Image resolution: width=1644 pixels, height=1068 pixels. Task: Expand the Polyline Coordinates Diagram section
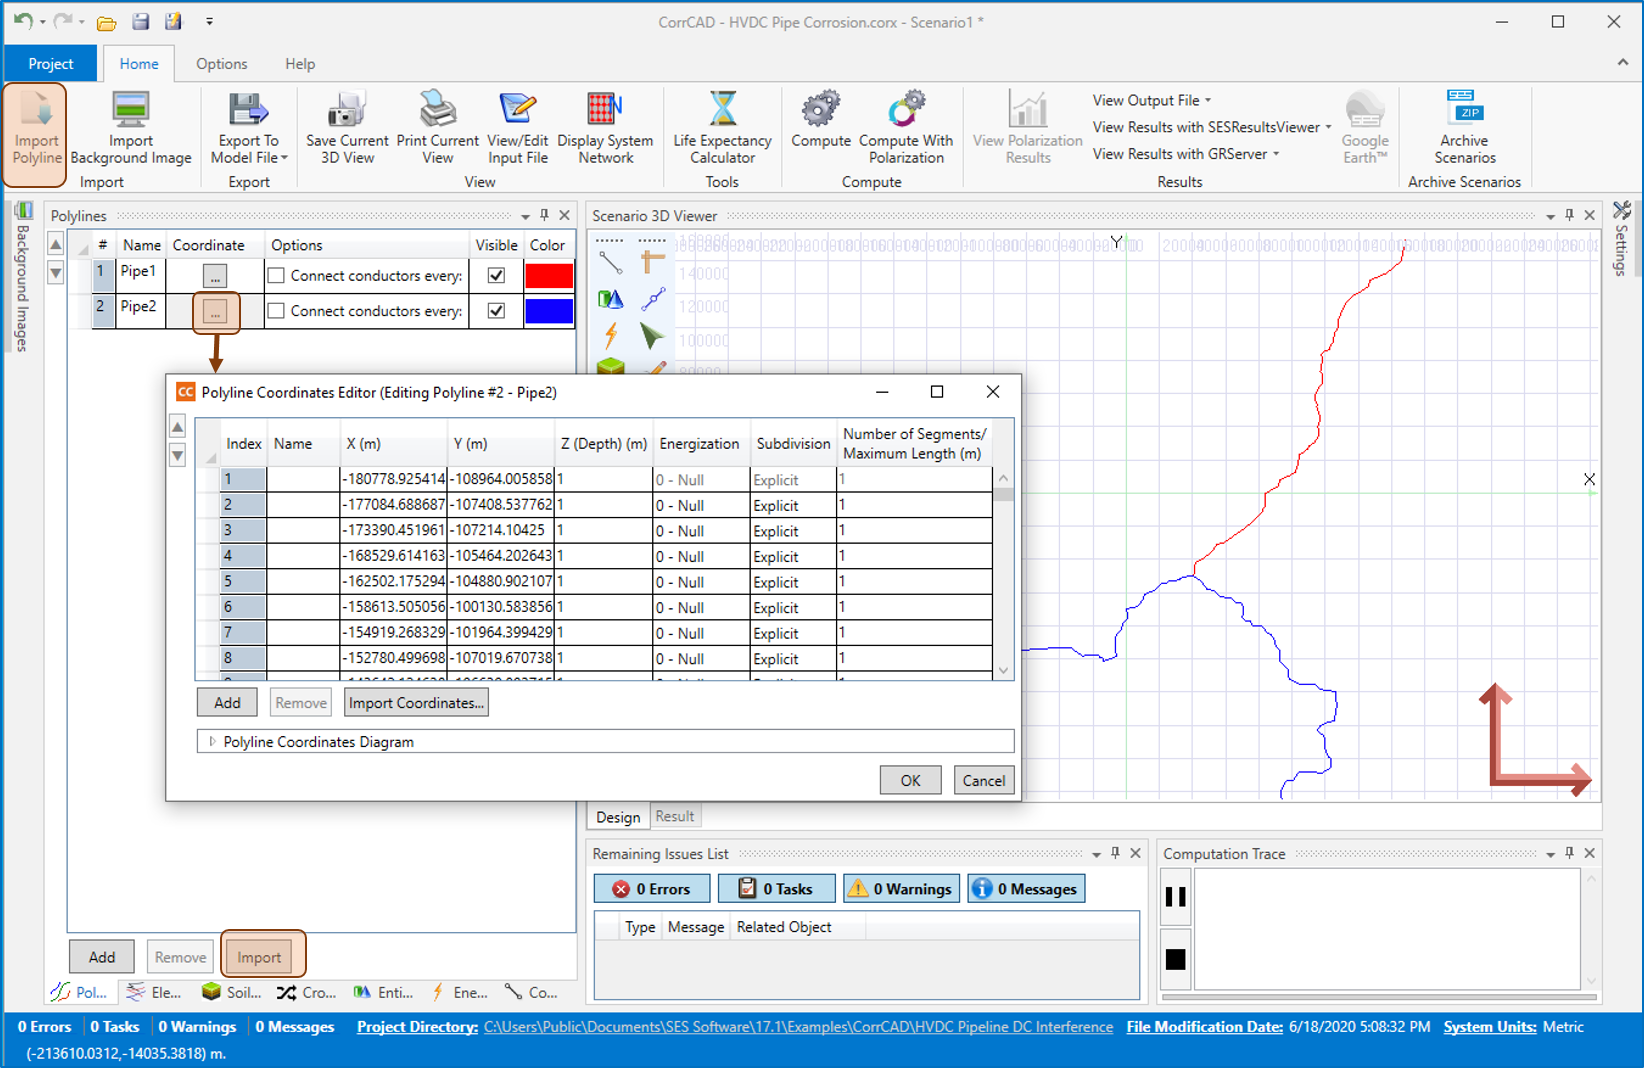[212, 742]
